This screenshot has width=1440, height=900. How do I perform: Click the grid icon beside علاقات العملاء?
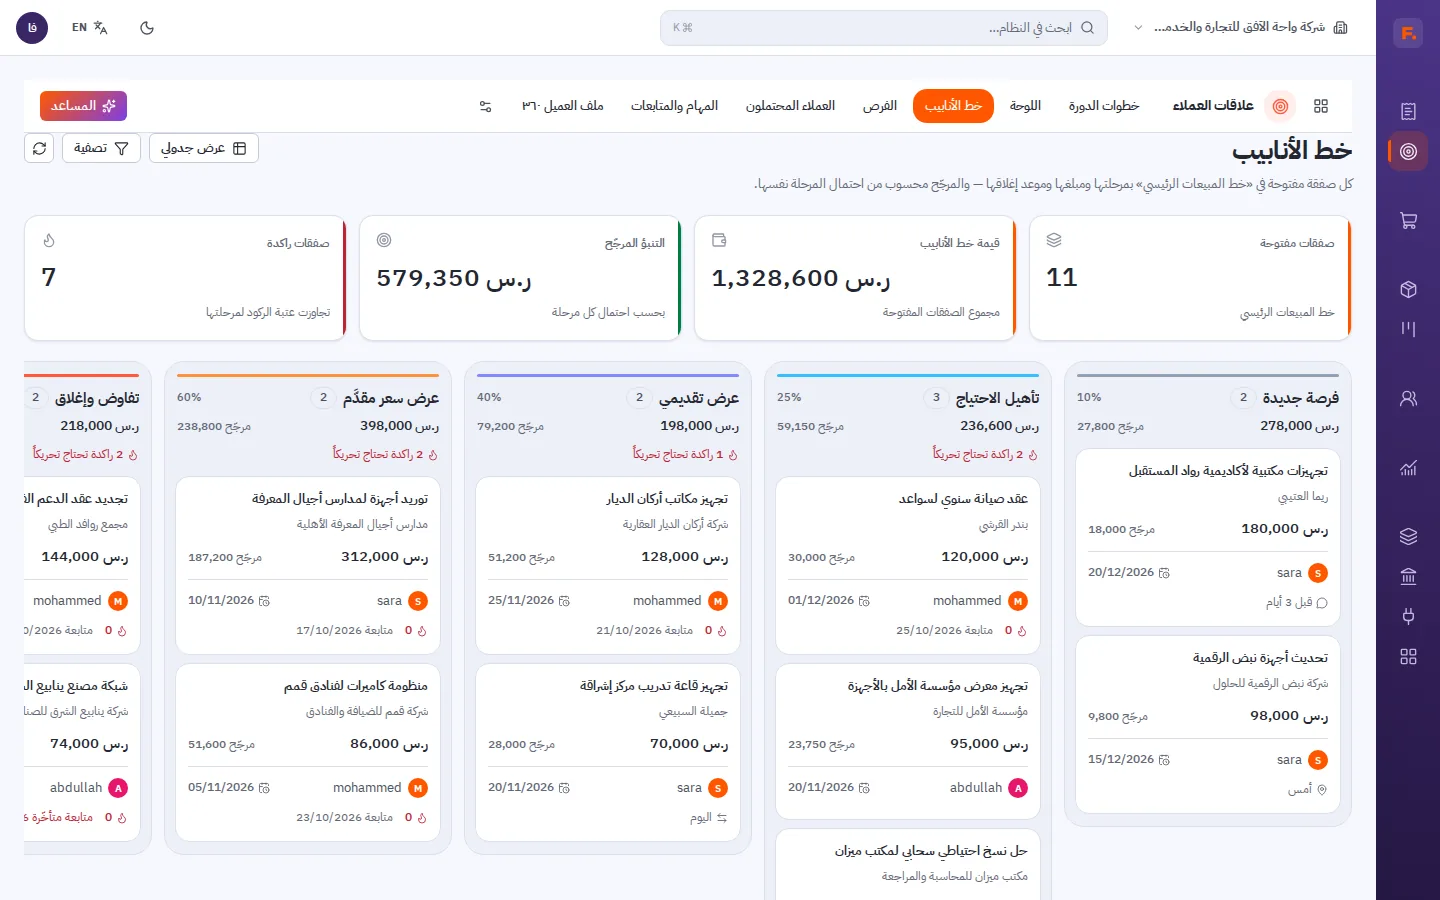click(1321, 106)
